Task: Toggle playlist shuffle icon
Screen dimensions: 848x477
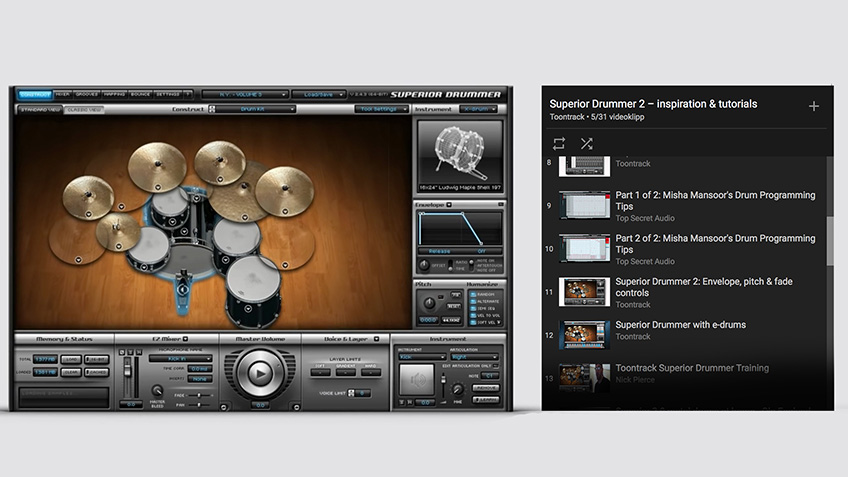Action: pos(586,143)
